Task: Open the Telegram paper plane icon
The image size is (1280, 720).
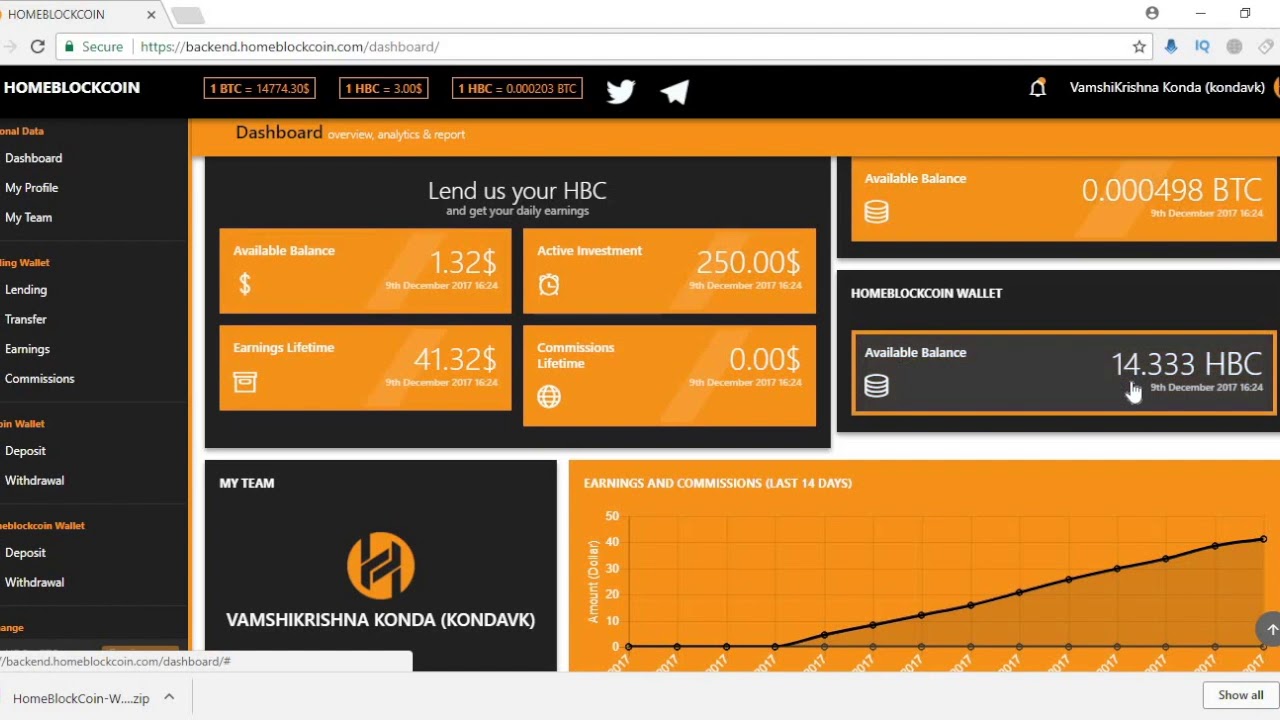Action: [x=675, y=91]
